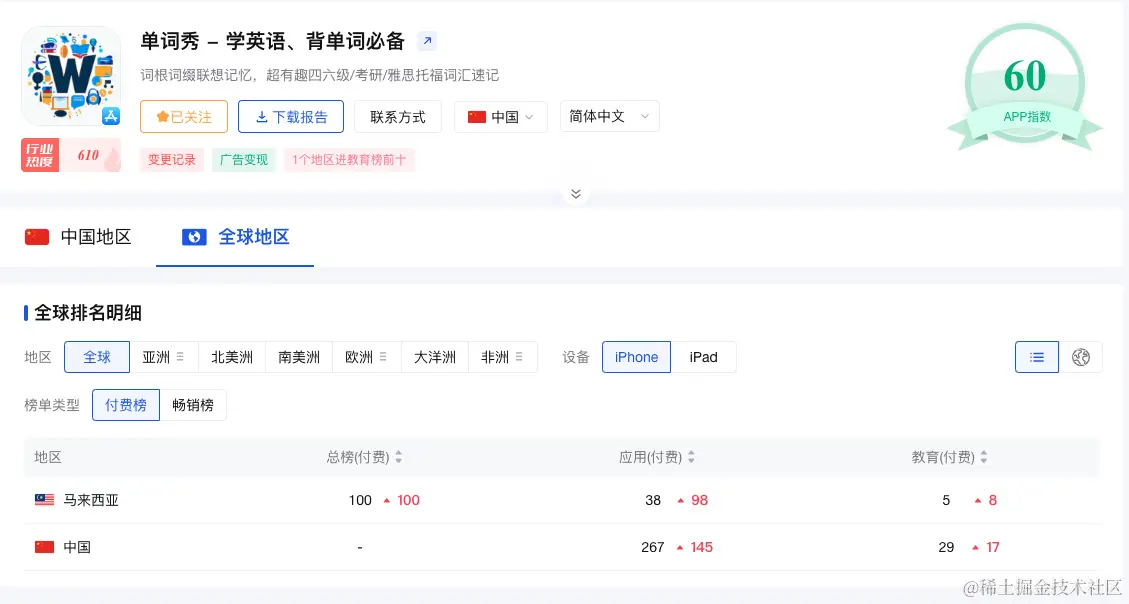Screen dimensions: 1129x604
Task: Click 中国 app rank value 267
Action: click(652, 547)
